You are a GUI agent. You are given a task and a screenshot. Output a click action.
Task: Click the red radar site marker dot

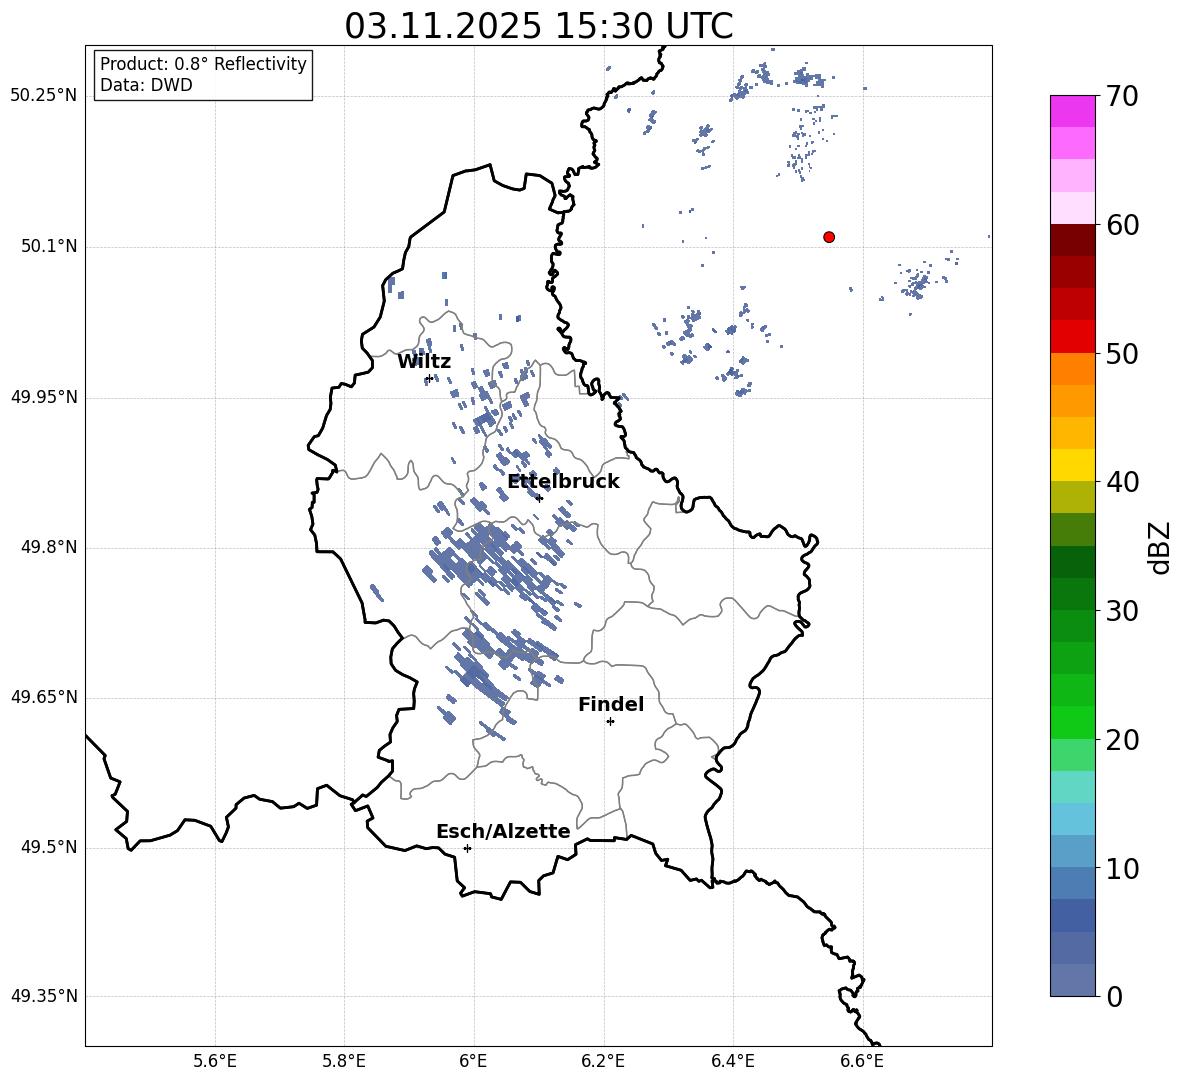point(829,237)
